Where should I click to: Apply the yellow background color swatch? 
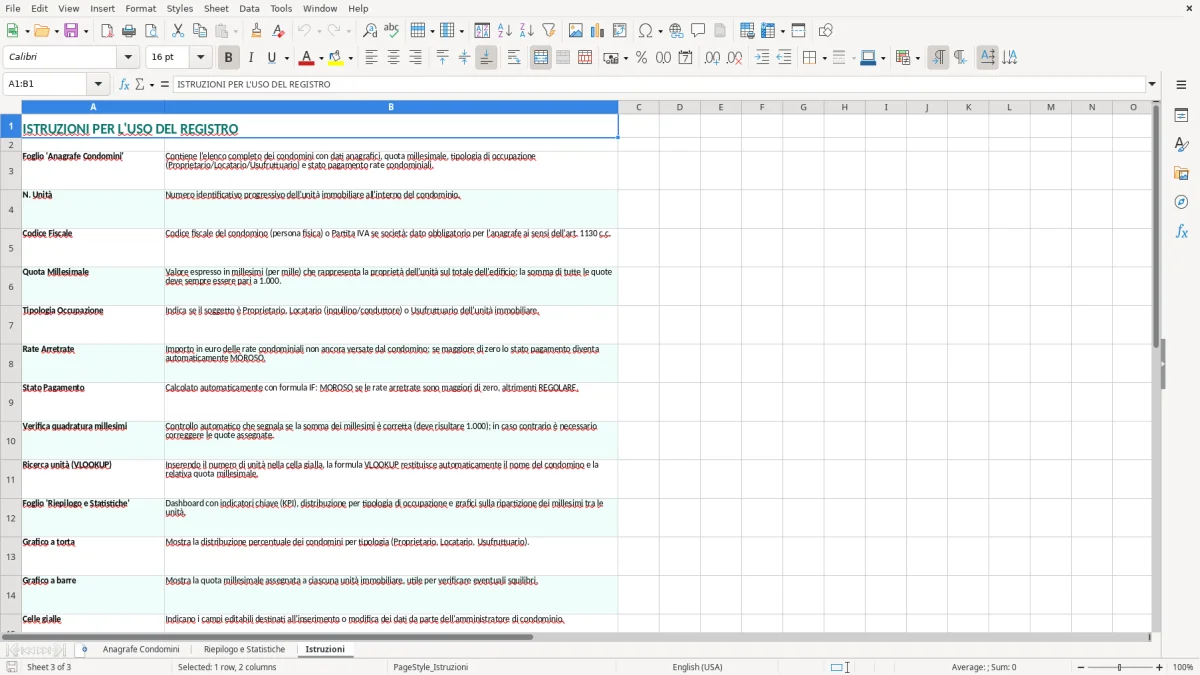click(x=336, y=58)
